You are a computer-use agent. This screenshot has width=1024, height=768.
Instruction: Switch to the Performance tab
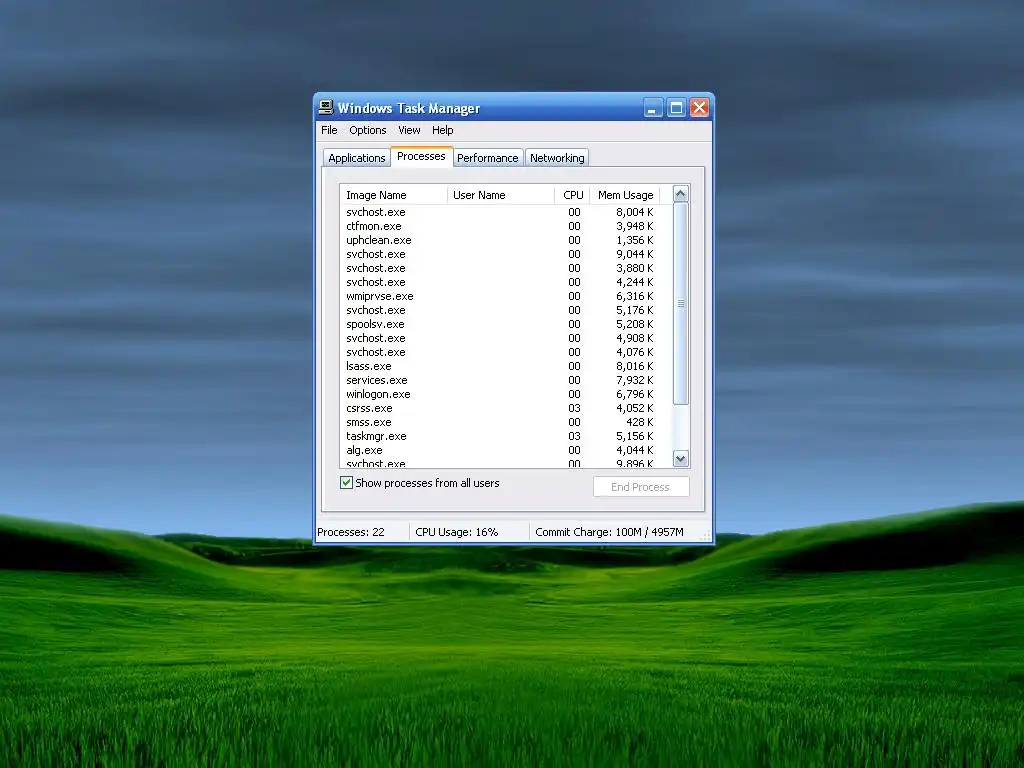(488, 158)
